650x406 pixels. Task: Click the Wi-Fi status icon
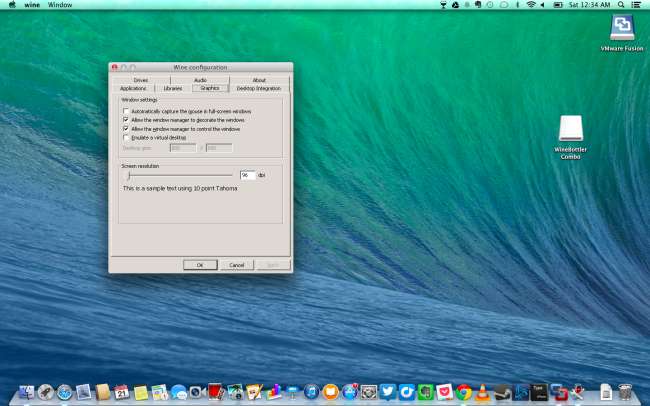pos(531,5)
